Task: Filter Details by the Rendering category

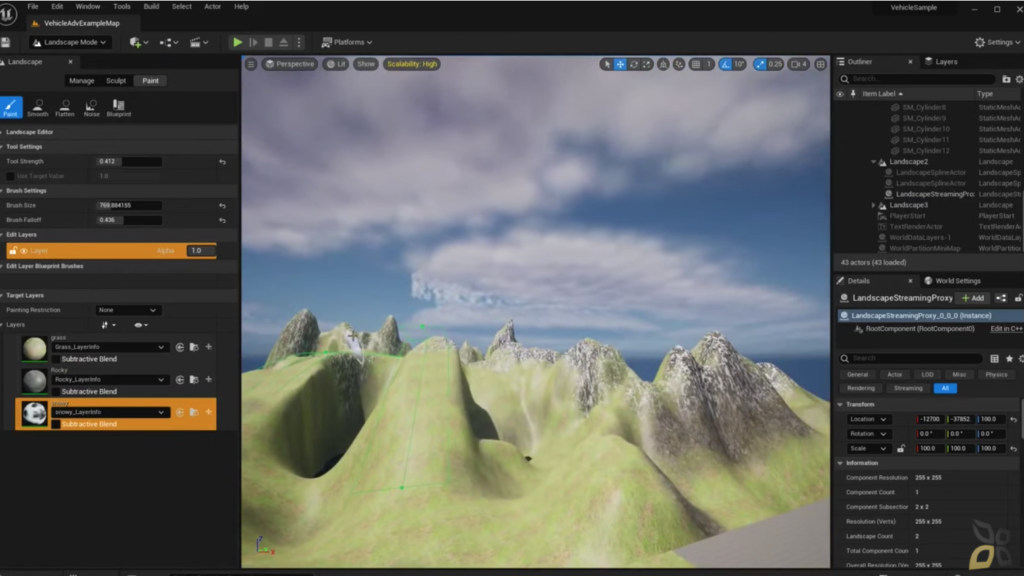Action: click(x=861, y=389)
